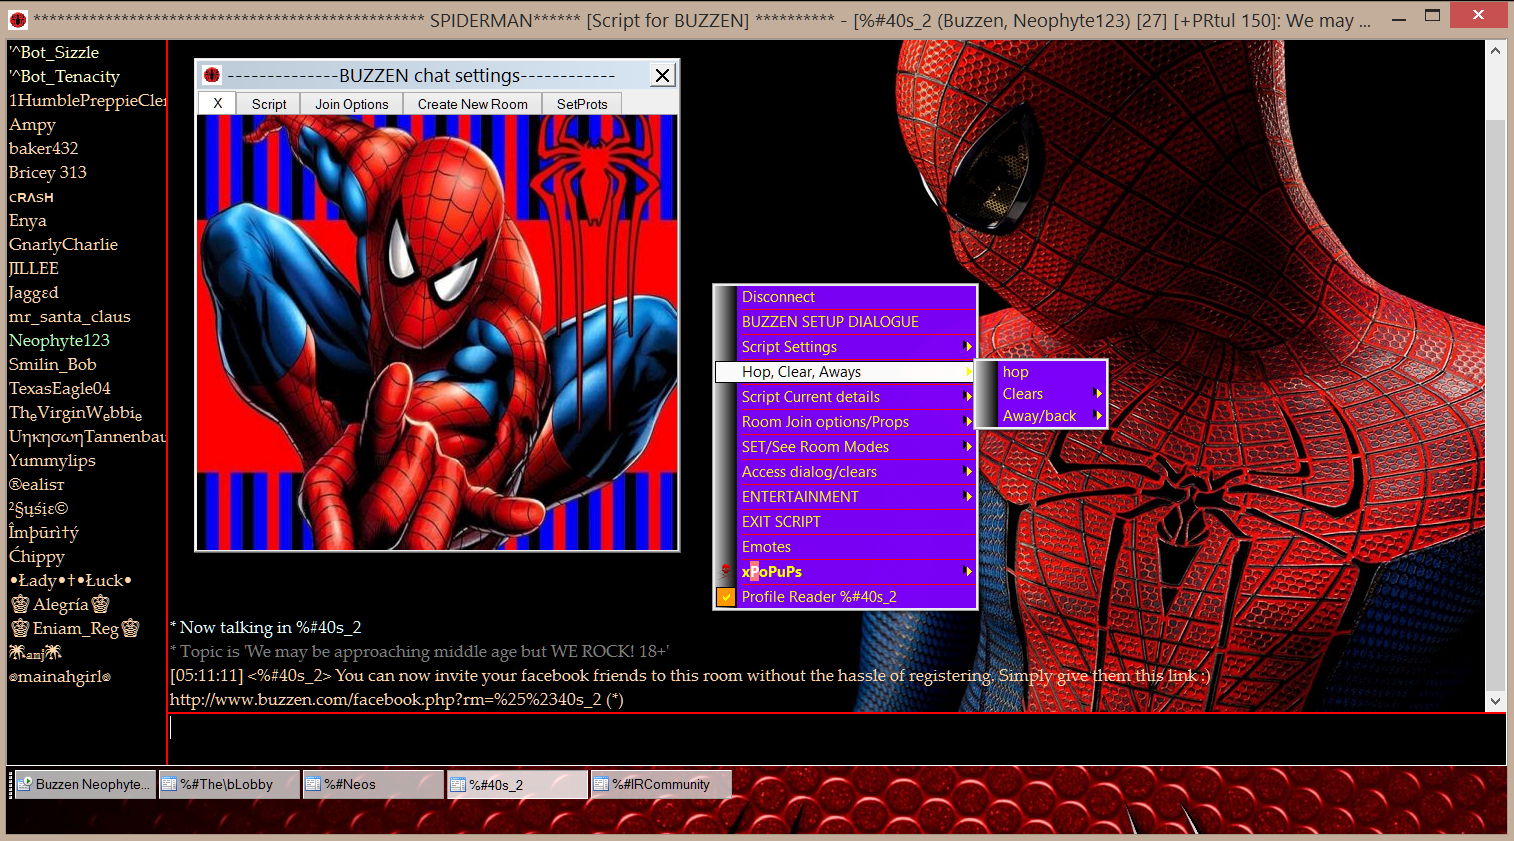Select JILLEE in the nick list

[x=33, y=268]
